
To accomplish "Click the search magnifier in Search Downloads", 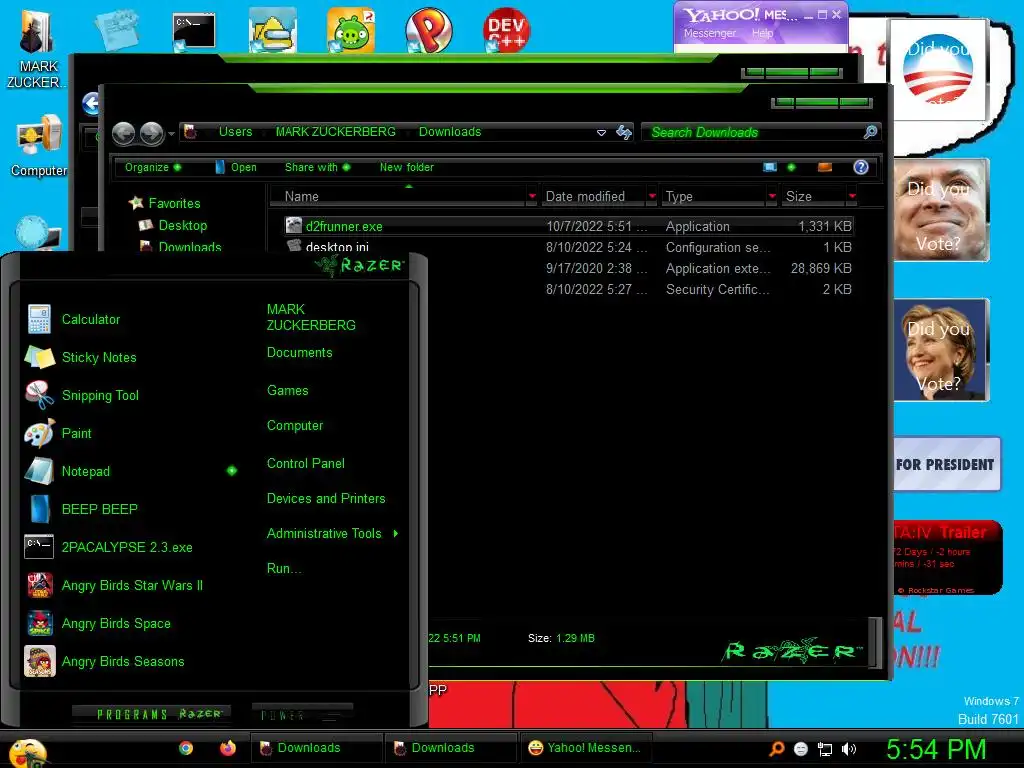I will (x=870, y=132).
